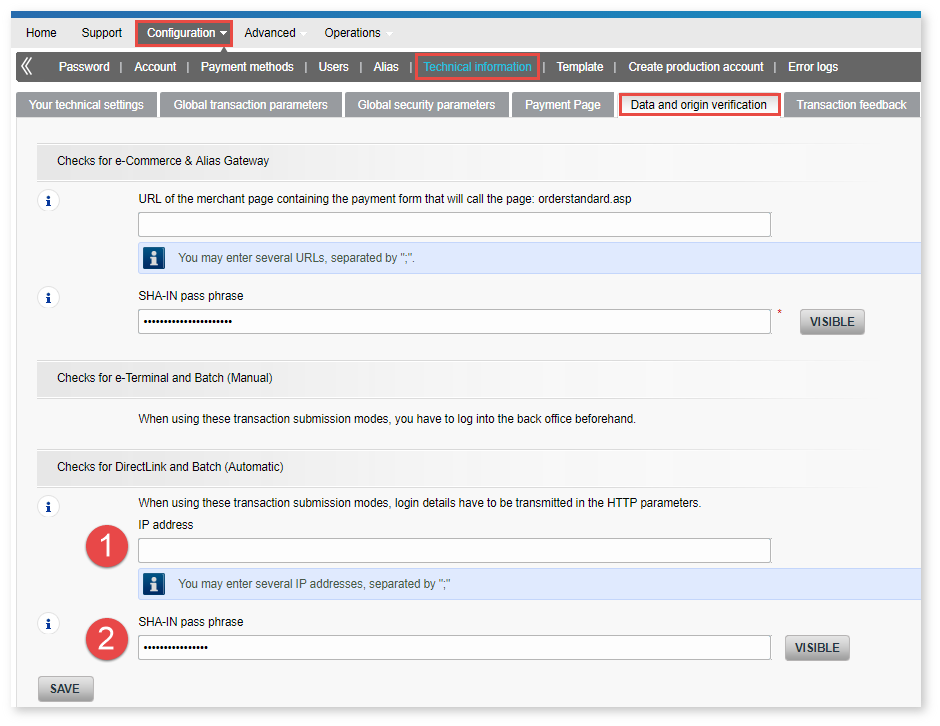Select Technical information submenu item
The height and width of the screenshot is (726, 940).
(478, 67)
